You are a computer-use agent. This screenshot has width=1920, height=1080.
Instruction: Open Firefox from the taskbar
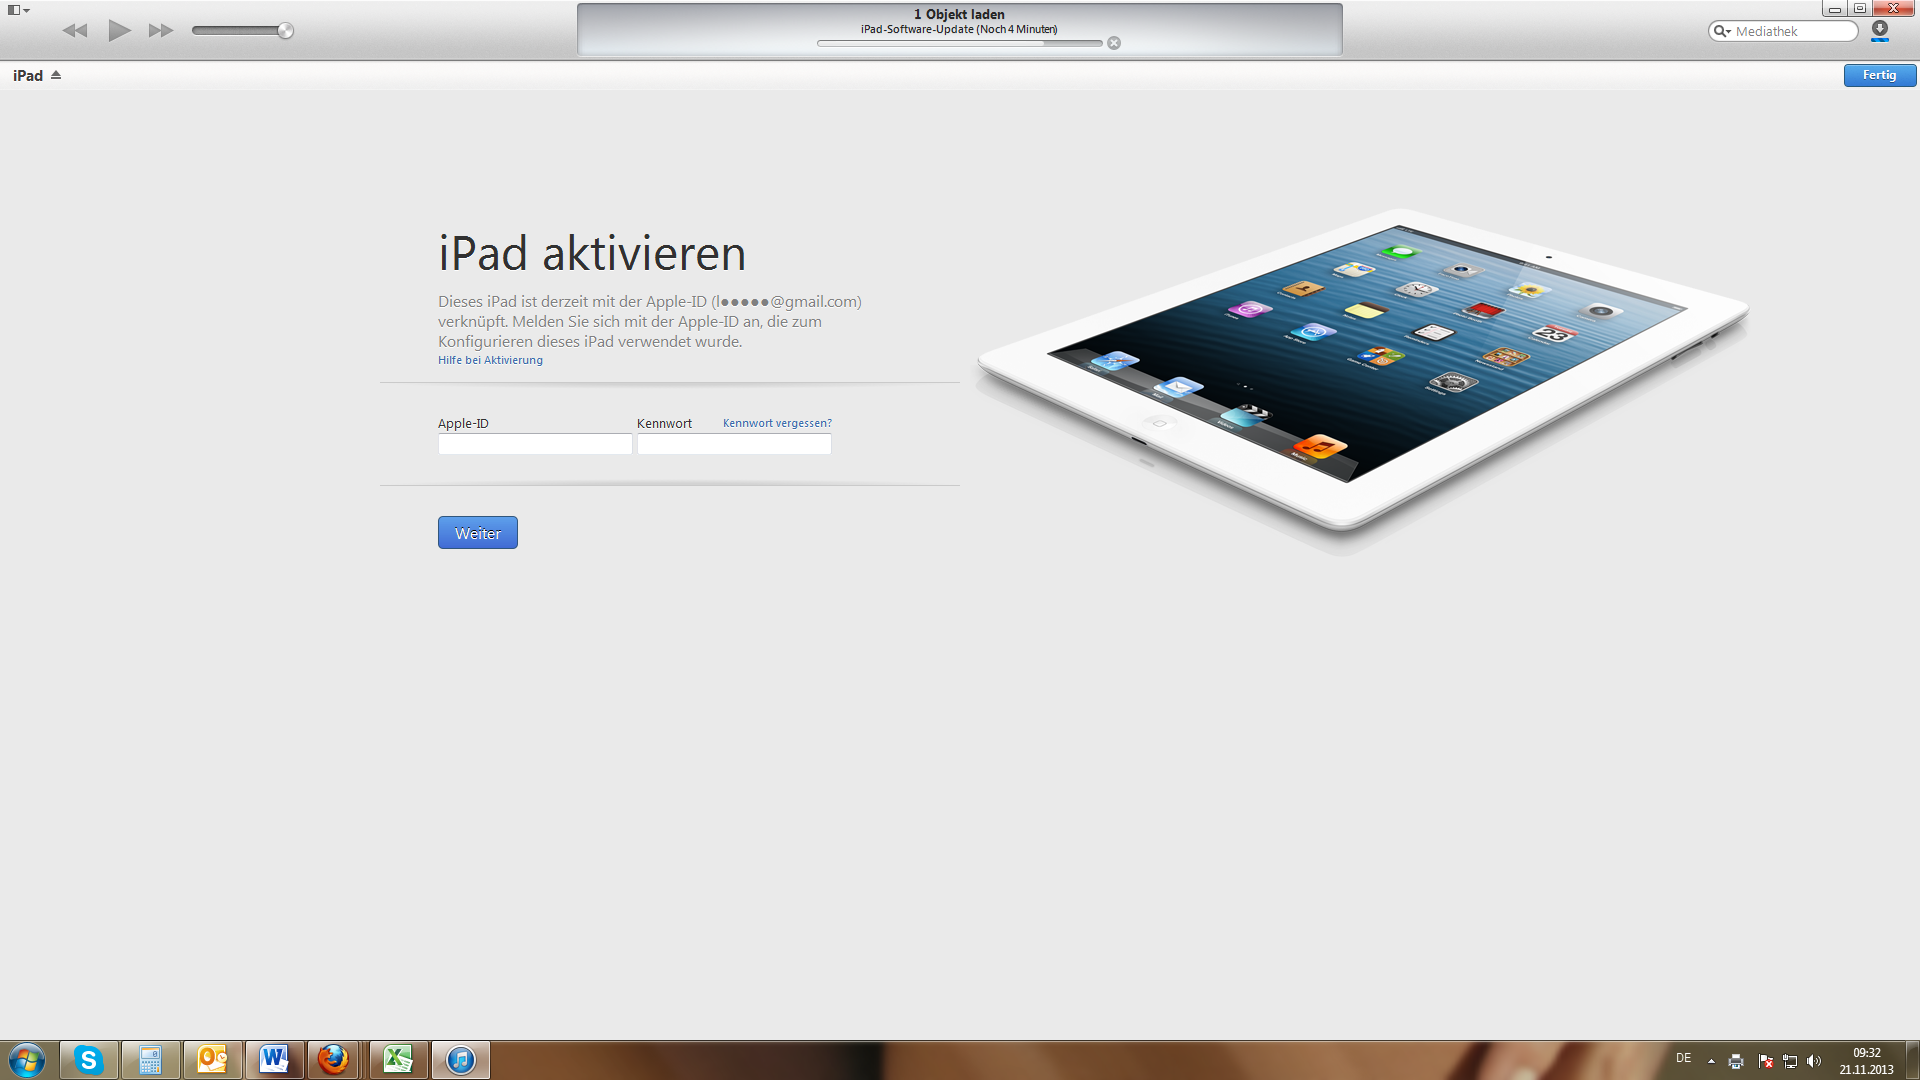pyautogui.click(x=333, y=1060)
